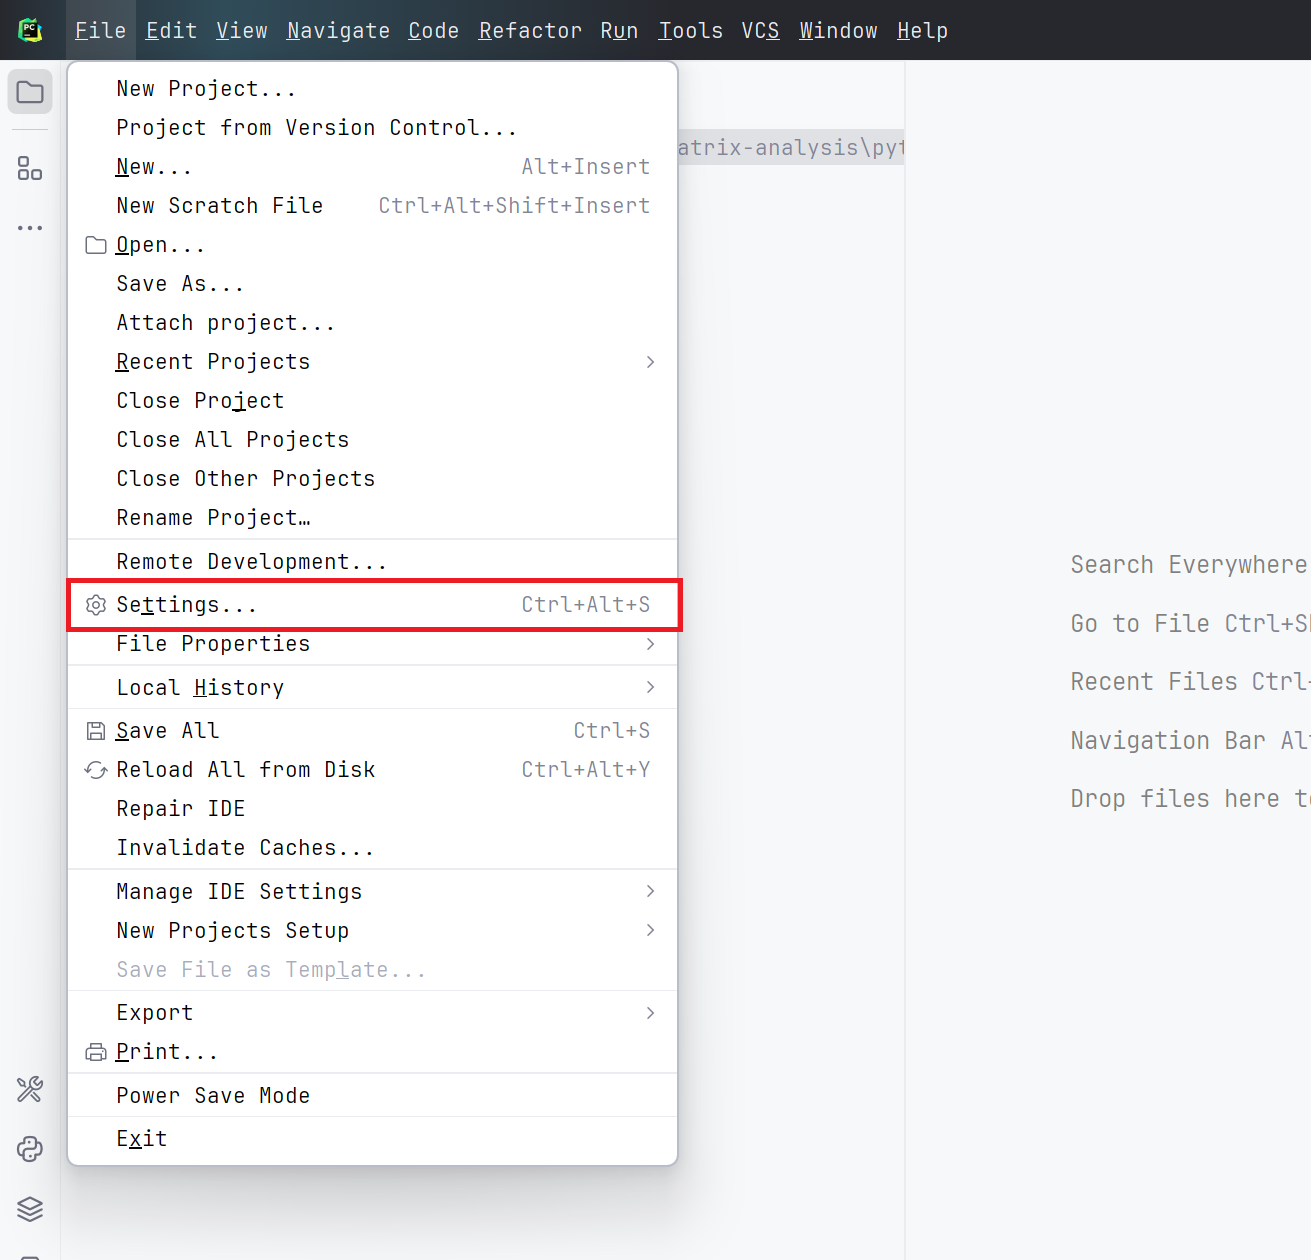Screen dimensions: 1311x1260
Task: Open the Code menu
Action: (x=434, y=31)
